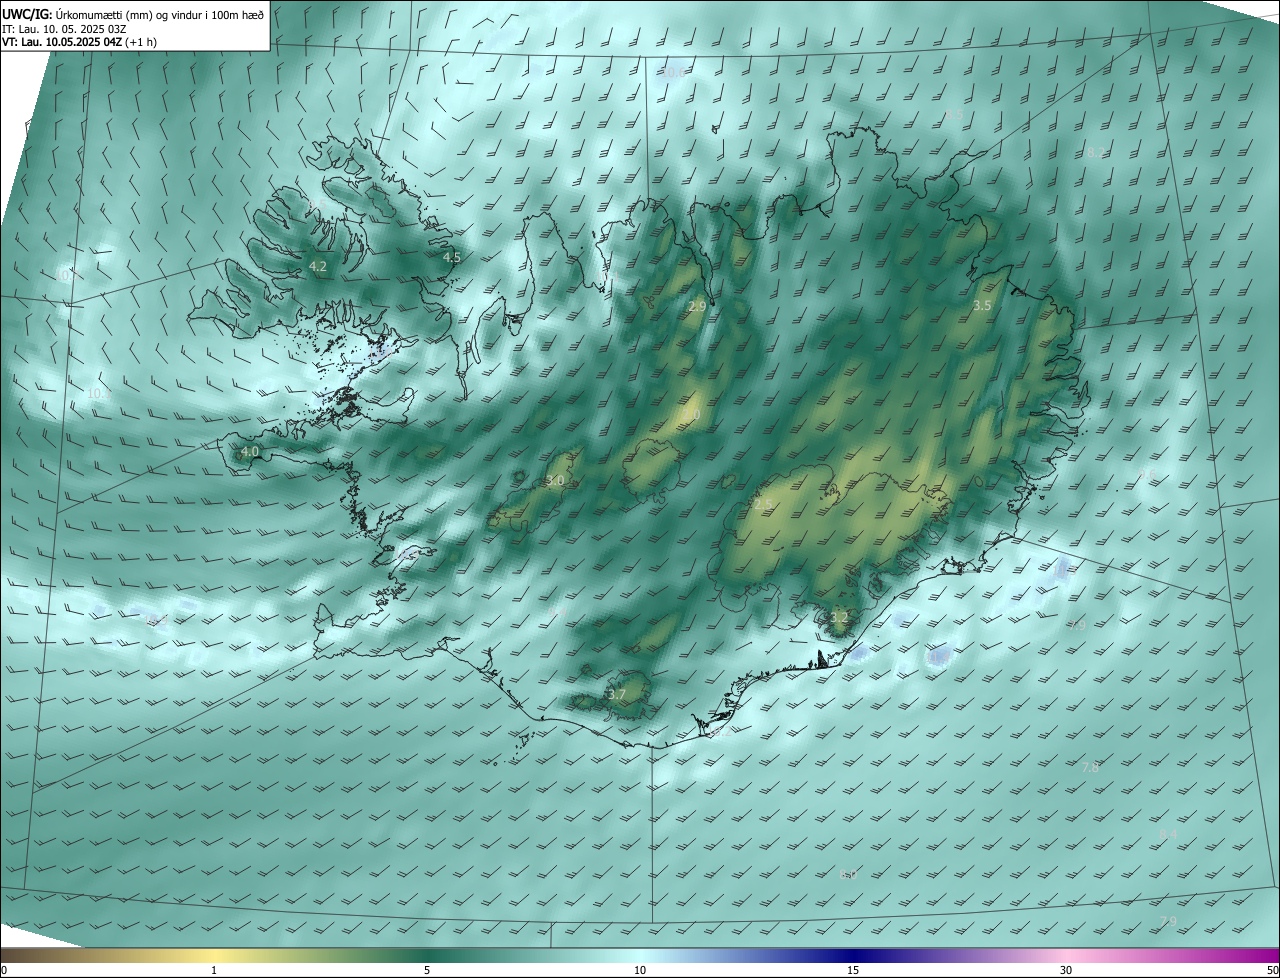Click the 4.2 value over the Westfjords
This screenshot has width=1280, height=978.
[x=318, y=267]
